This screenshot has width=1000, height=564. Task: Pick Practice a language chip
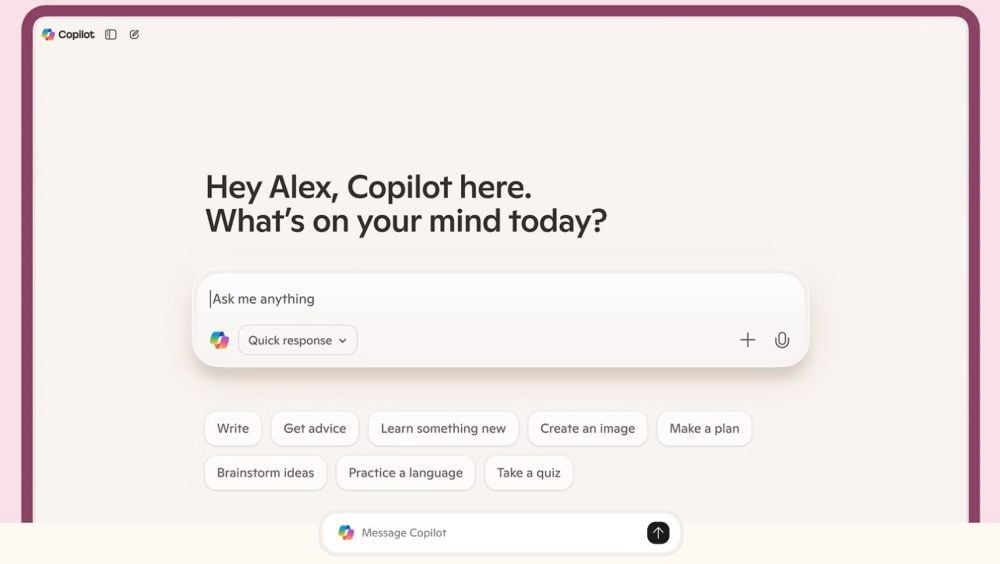[x=406, y=473]
